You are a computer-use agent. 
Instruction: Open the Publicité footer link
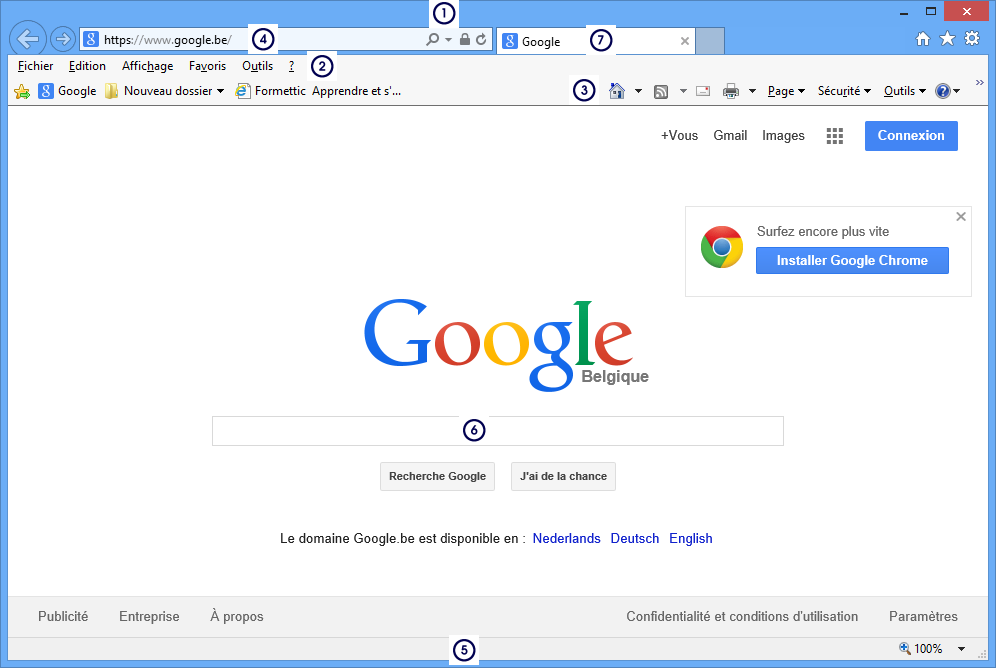point(63,617)
